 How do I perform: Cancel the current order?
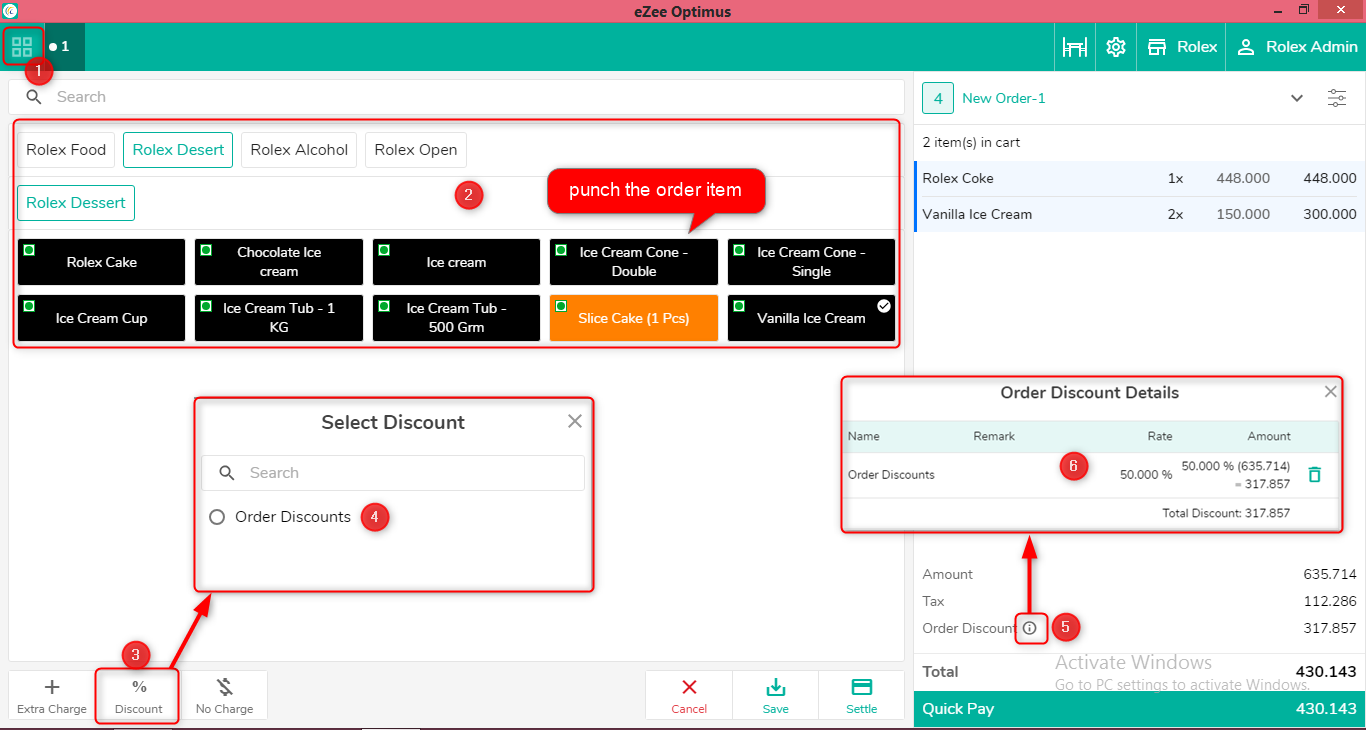pyautogui.click(x=689, y=696)
